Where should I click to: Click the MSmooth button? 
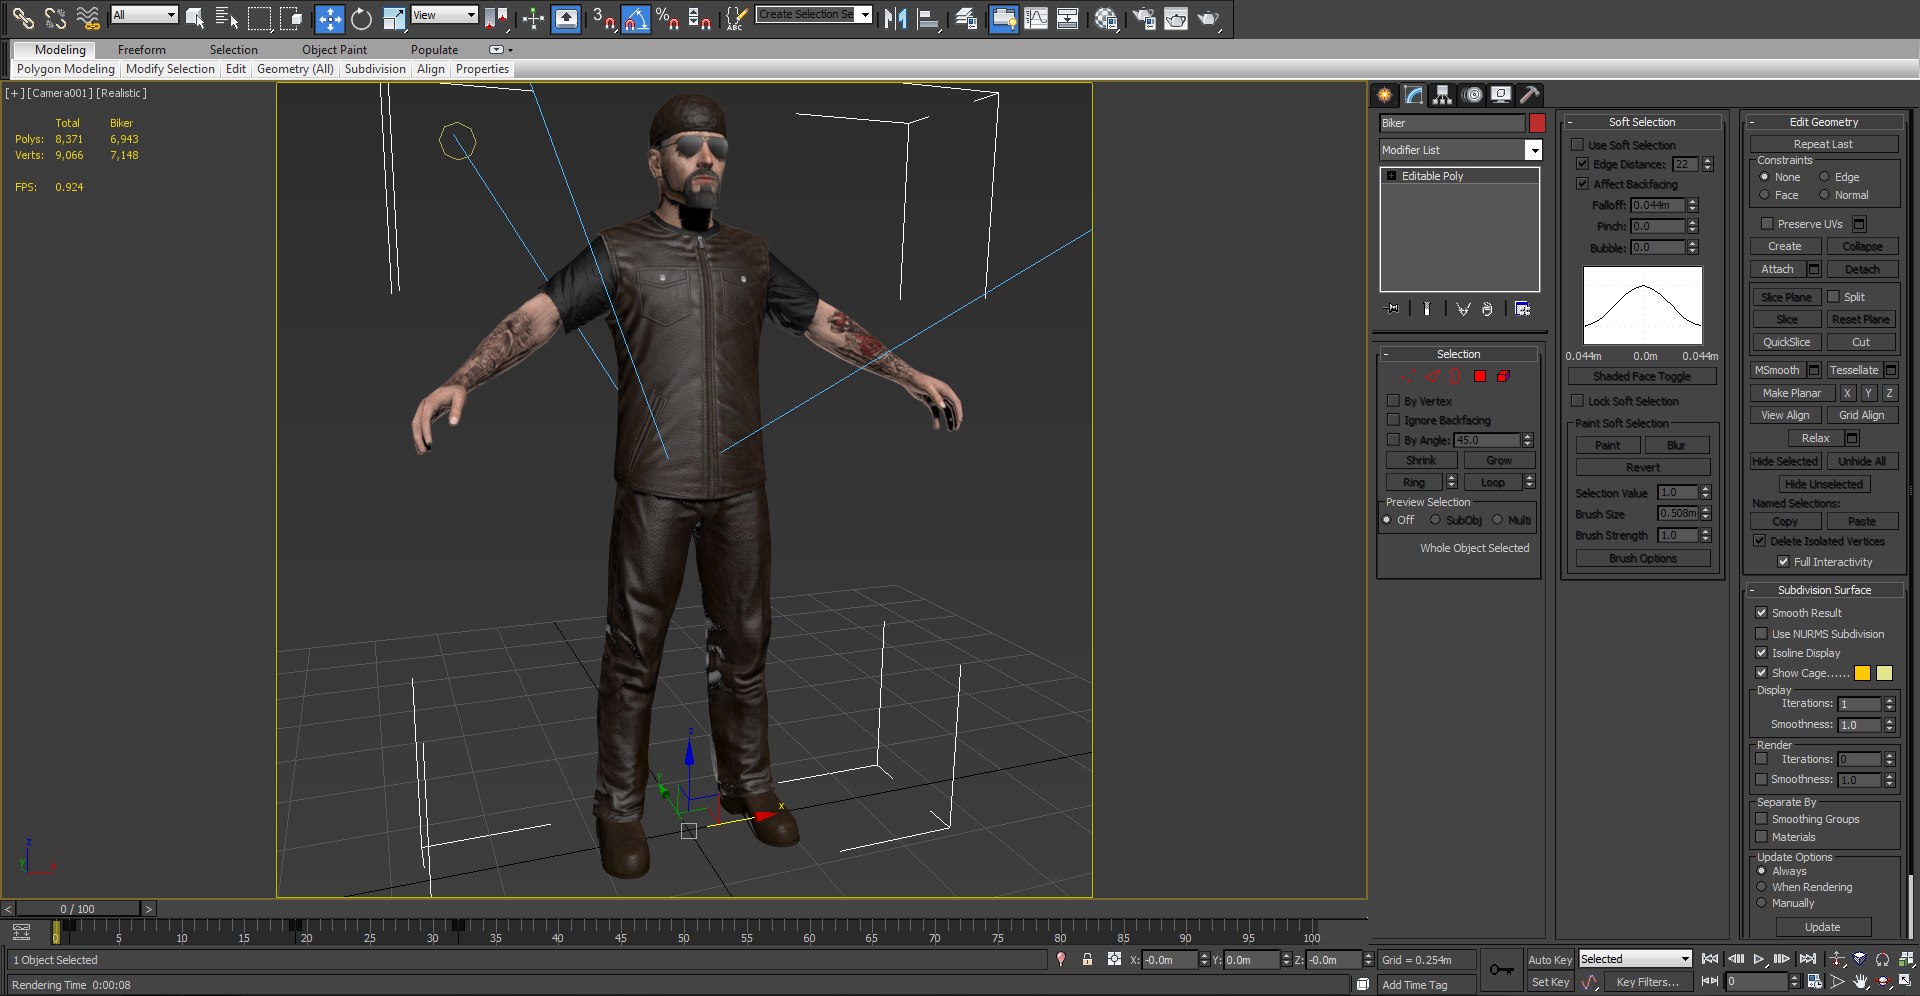[1777, 370]
